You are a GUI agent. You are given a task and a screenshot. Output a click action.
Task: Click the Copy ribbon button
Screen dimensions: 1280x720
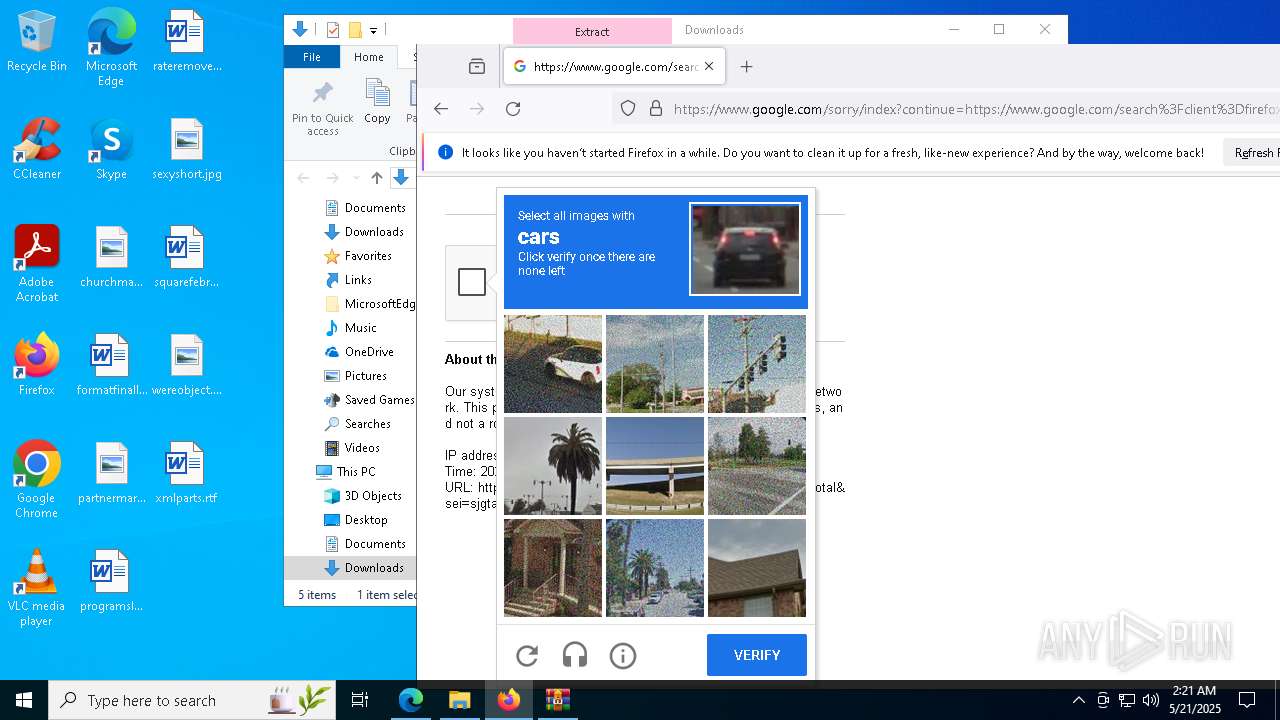click(x=377, y=103)
